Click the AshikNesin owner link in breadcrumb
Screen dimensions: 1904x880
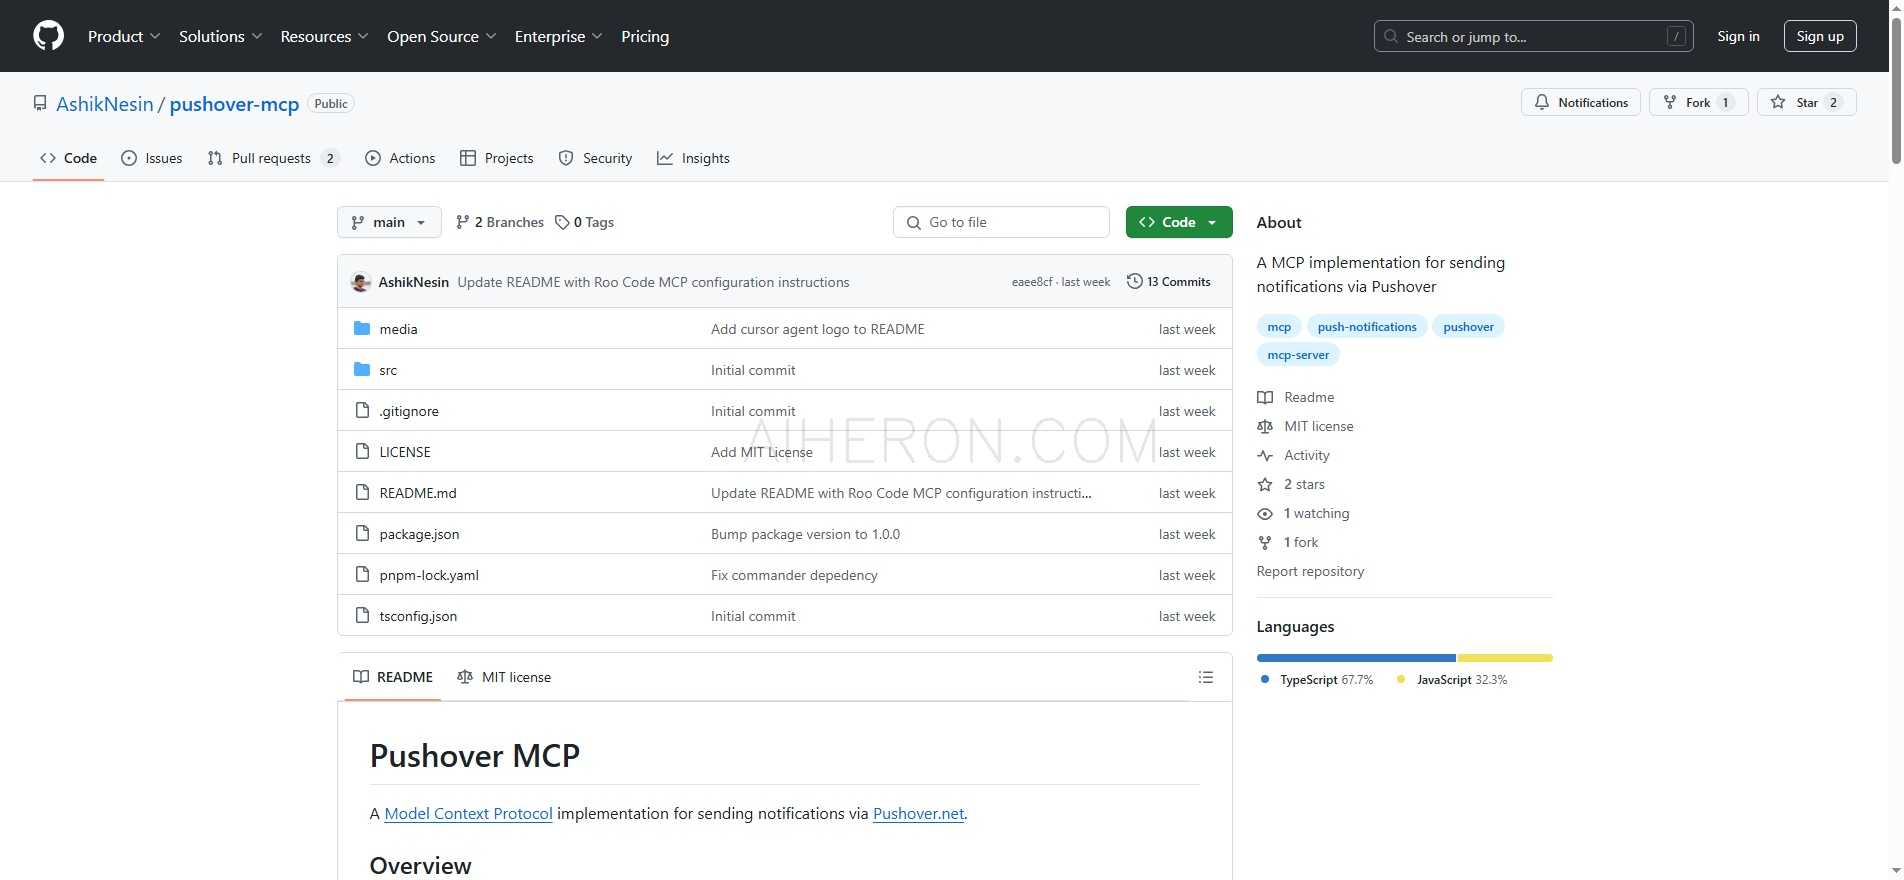pos(105,104)
